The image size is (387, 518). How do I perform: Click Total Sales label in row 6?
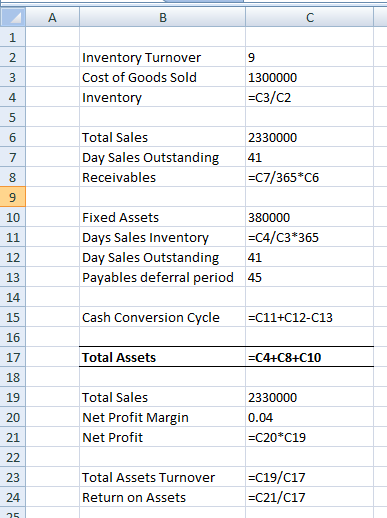coord(162,137)
